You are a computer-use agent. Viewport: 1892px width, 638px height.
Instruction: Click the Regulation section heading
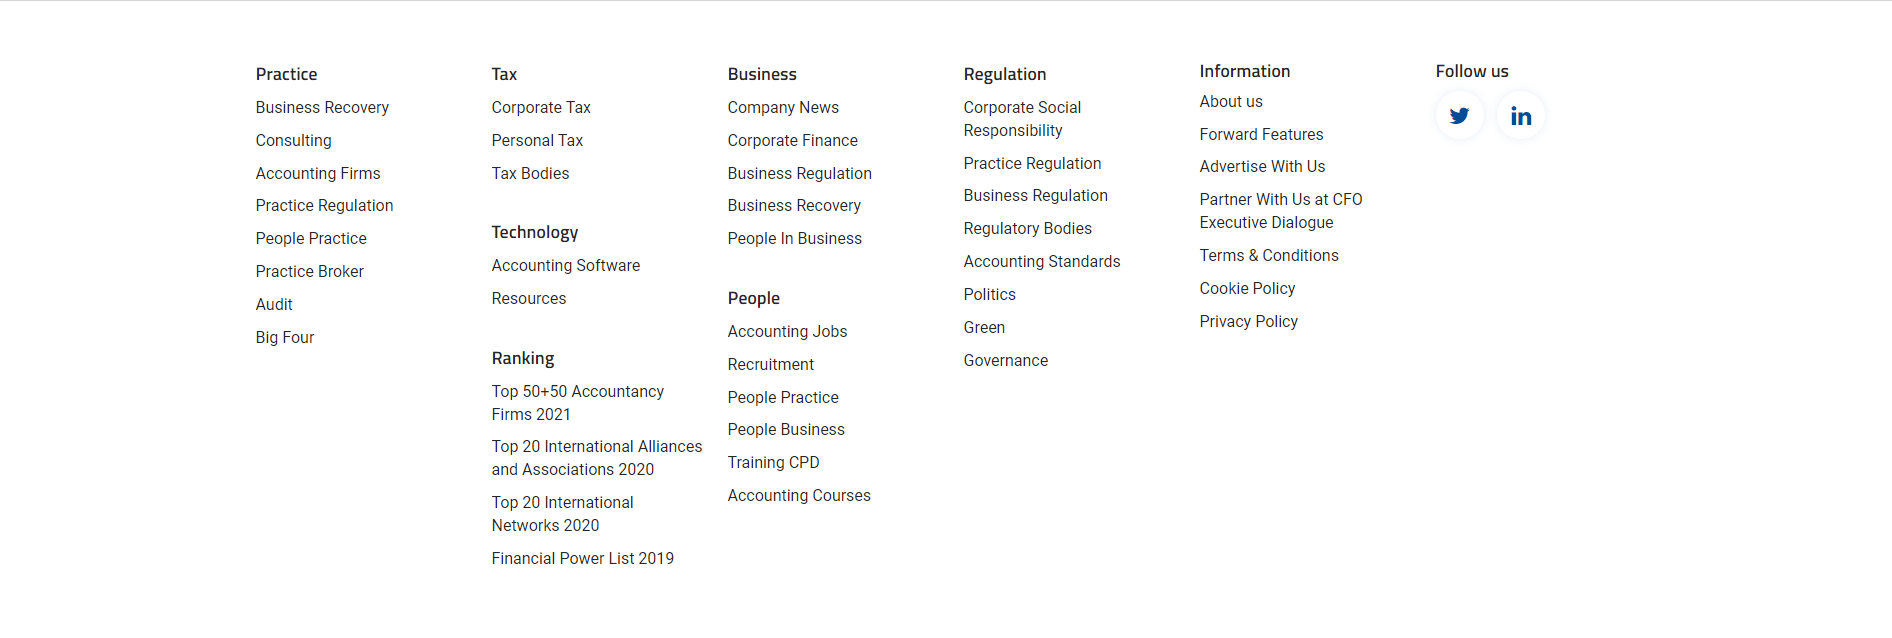[x=1005, y=74]
